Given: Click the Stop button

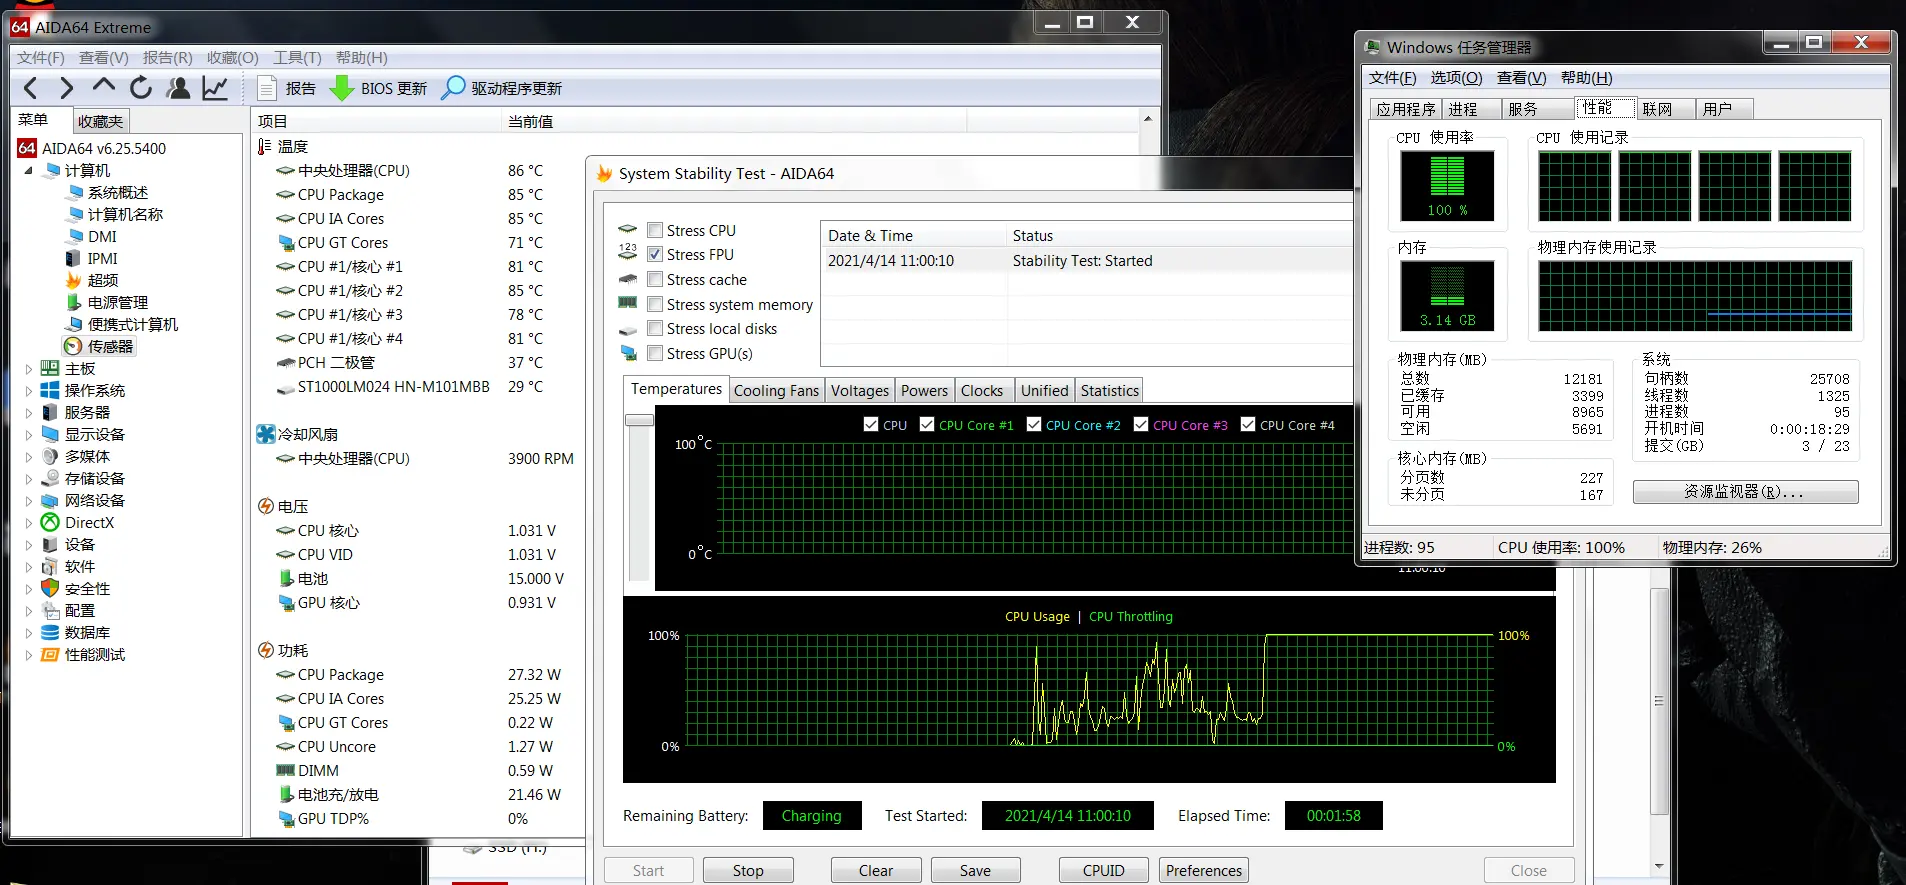Looking at the screenshot, I should [x=748, y=870].
